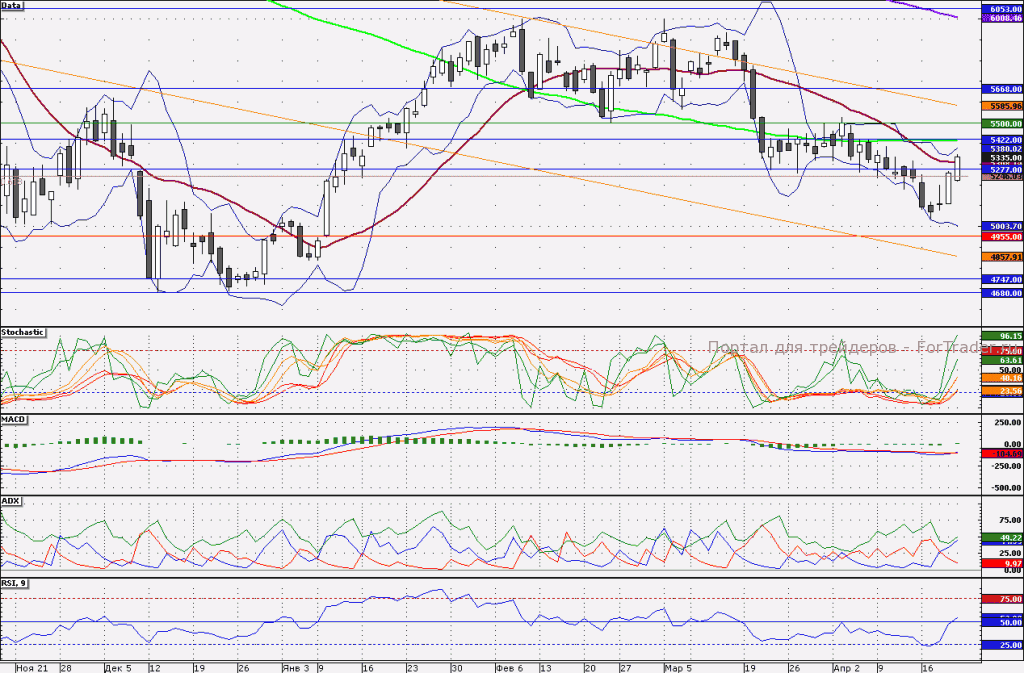Click the red 75.00 RSI level tag
Screen dimensions: 1024x673
click(1002, 599)
